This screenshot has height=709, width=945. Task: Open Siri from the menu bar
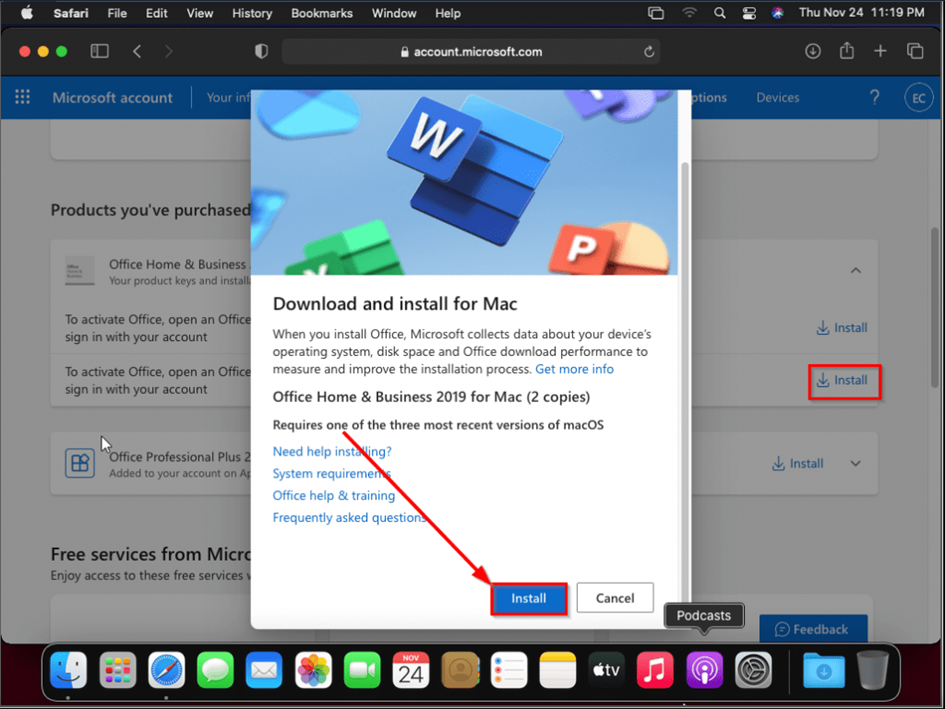tap(777, 13)
